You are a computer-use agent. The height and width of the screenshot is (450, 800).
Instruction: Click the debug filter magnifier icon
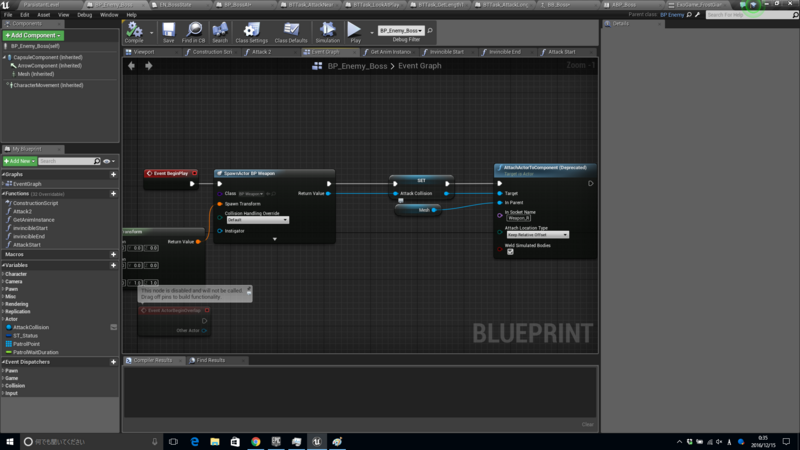tap(430, 31)
